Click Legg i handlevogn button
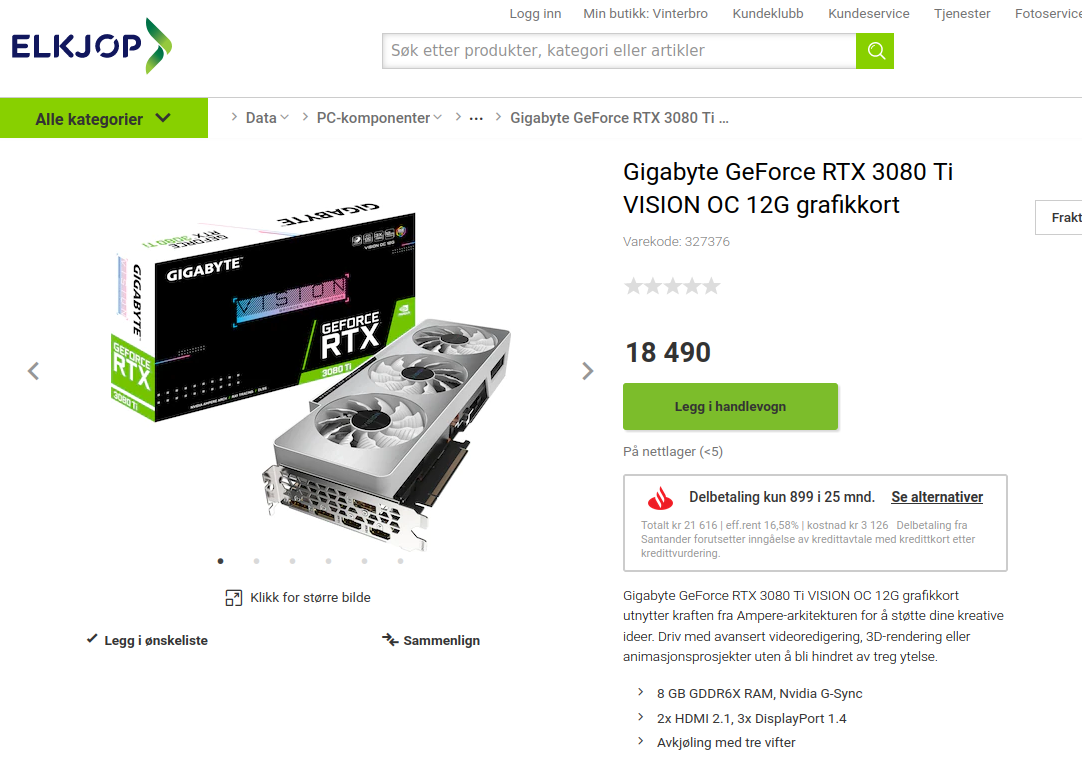This screenshot has height=769, width=1082. [730, 407]
